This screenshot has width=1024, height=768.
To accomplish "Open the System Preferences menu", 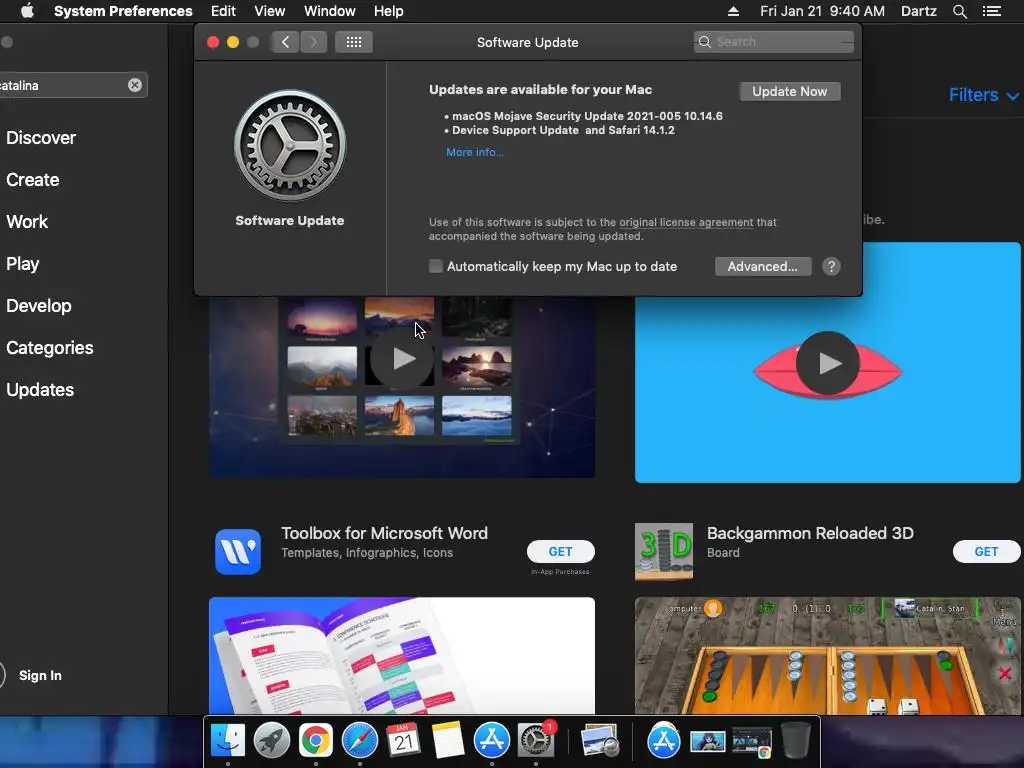I will [x=123, y=11].
